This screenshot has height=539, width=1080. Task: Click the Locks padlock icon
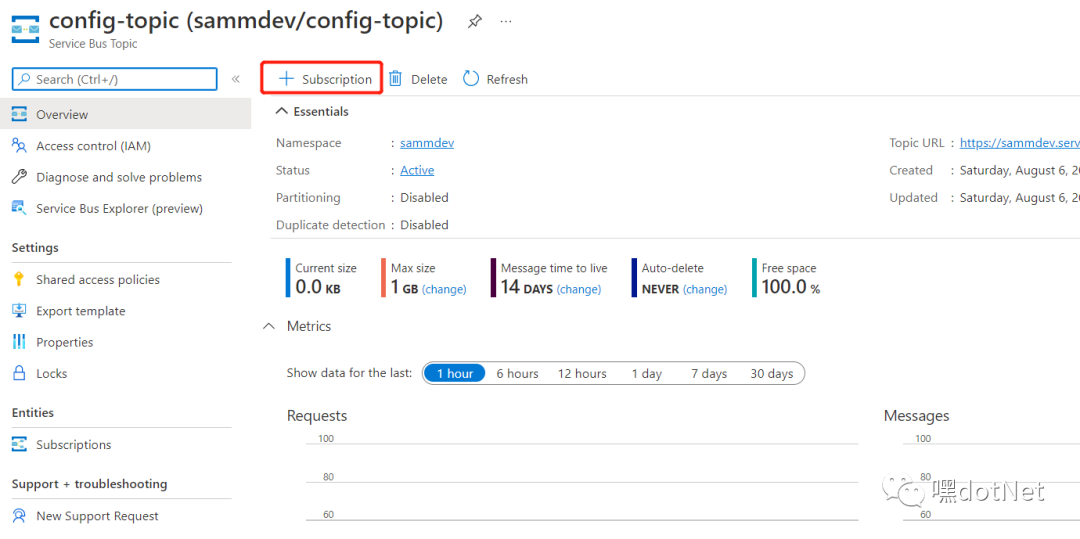coord(19,373)
